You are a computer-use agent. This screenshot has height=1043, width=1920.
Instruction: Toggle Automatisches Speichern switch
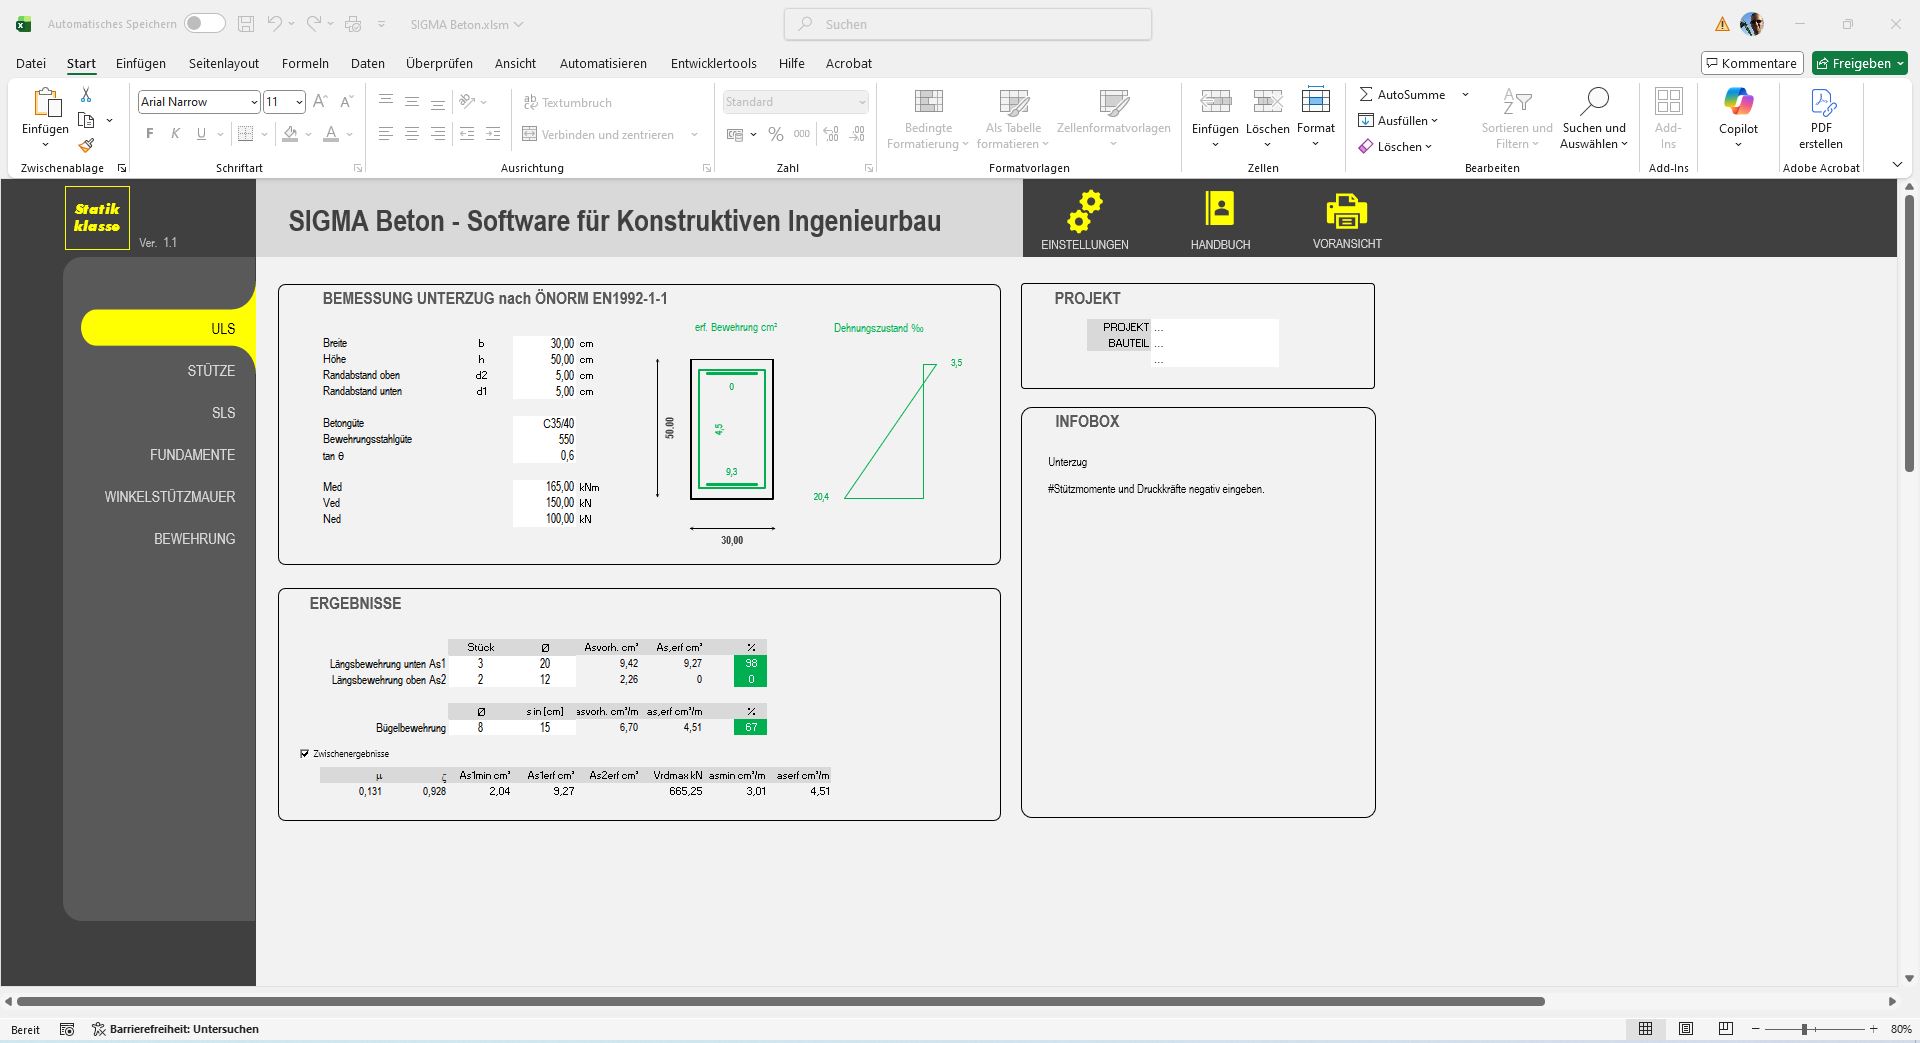pos(204,24)
